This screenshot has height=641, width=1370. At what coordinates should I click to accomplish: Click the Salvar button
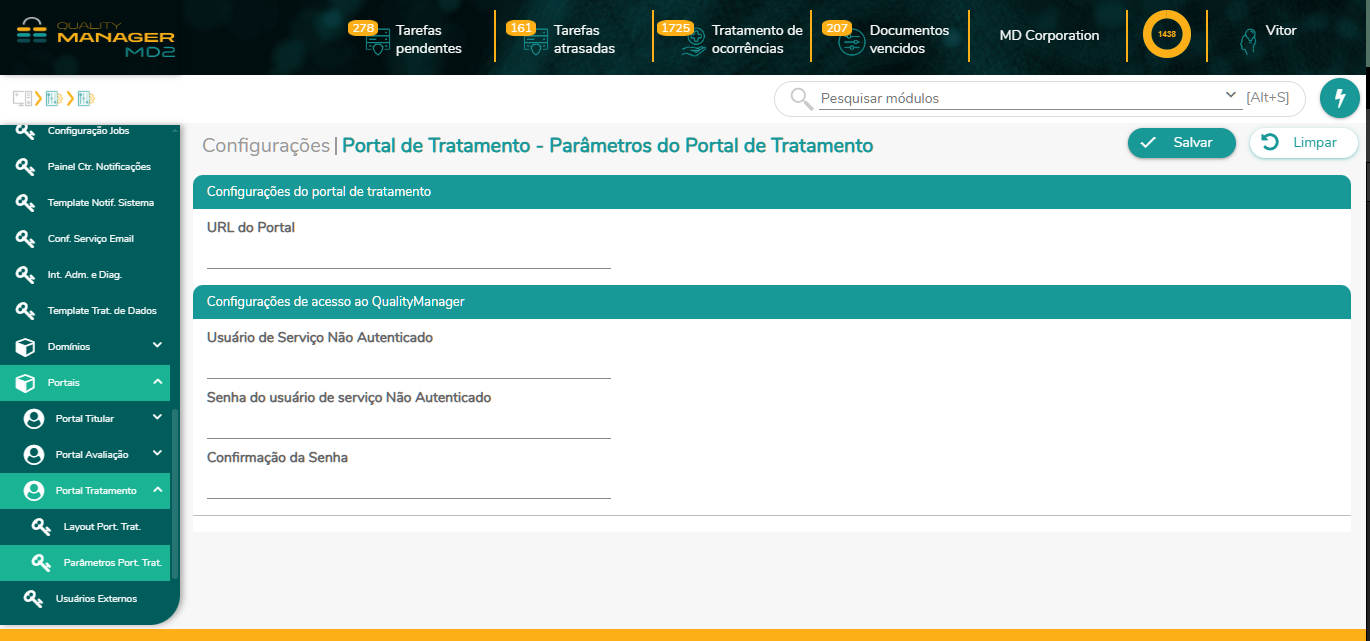click(x=1182, y=143)
